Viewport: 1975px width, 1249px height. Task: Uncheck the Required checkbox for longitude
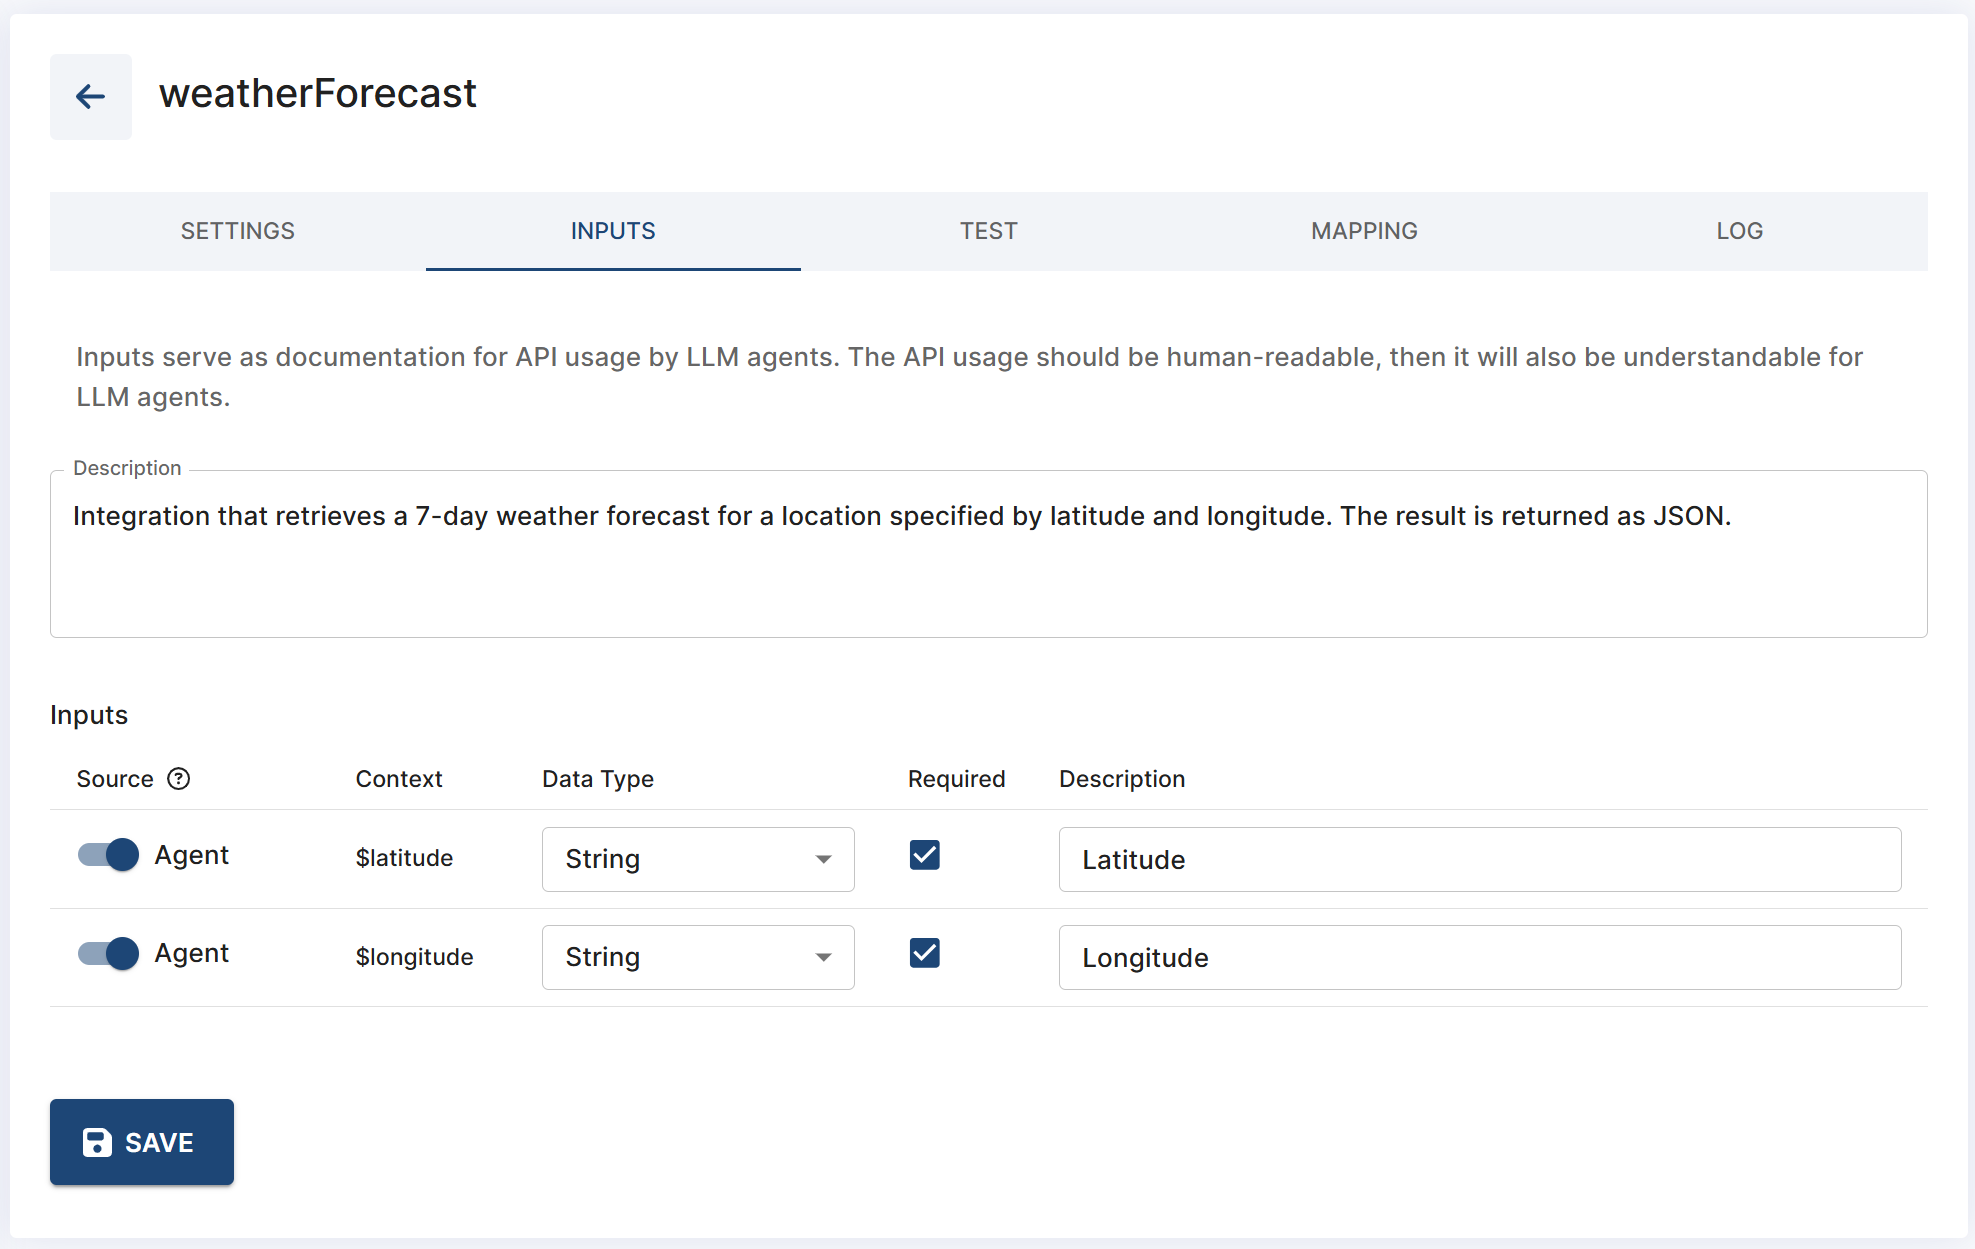tap(925, 953)
